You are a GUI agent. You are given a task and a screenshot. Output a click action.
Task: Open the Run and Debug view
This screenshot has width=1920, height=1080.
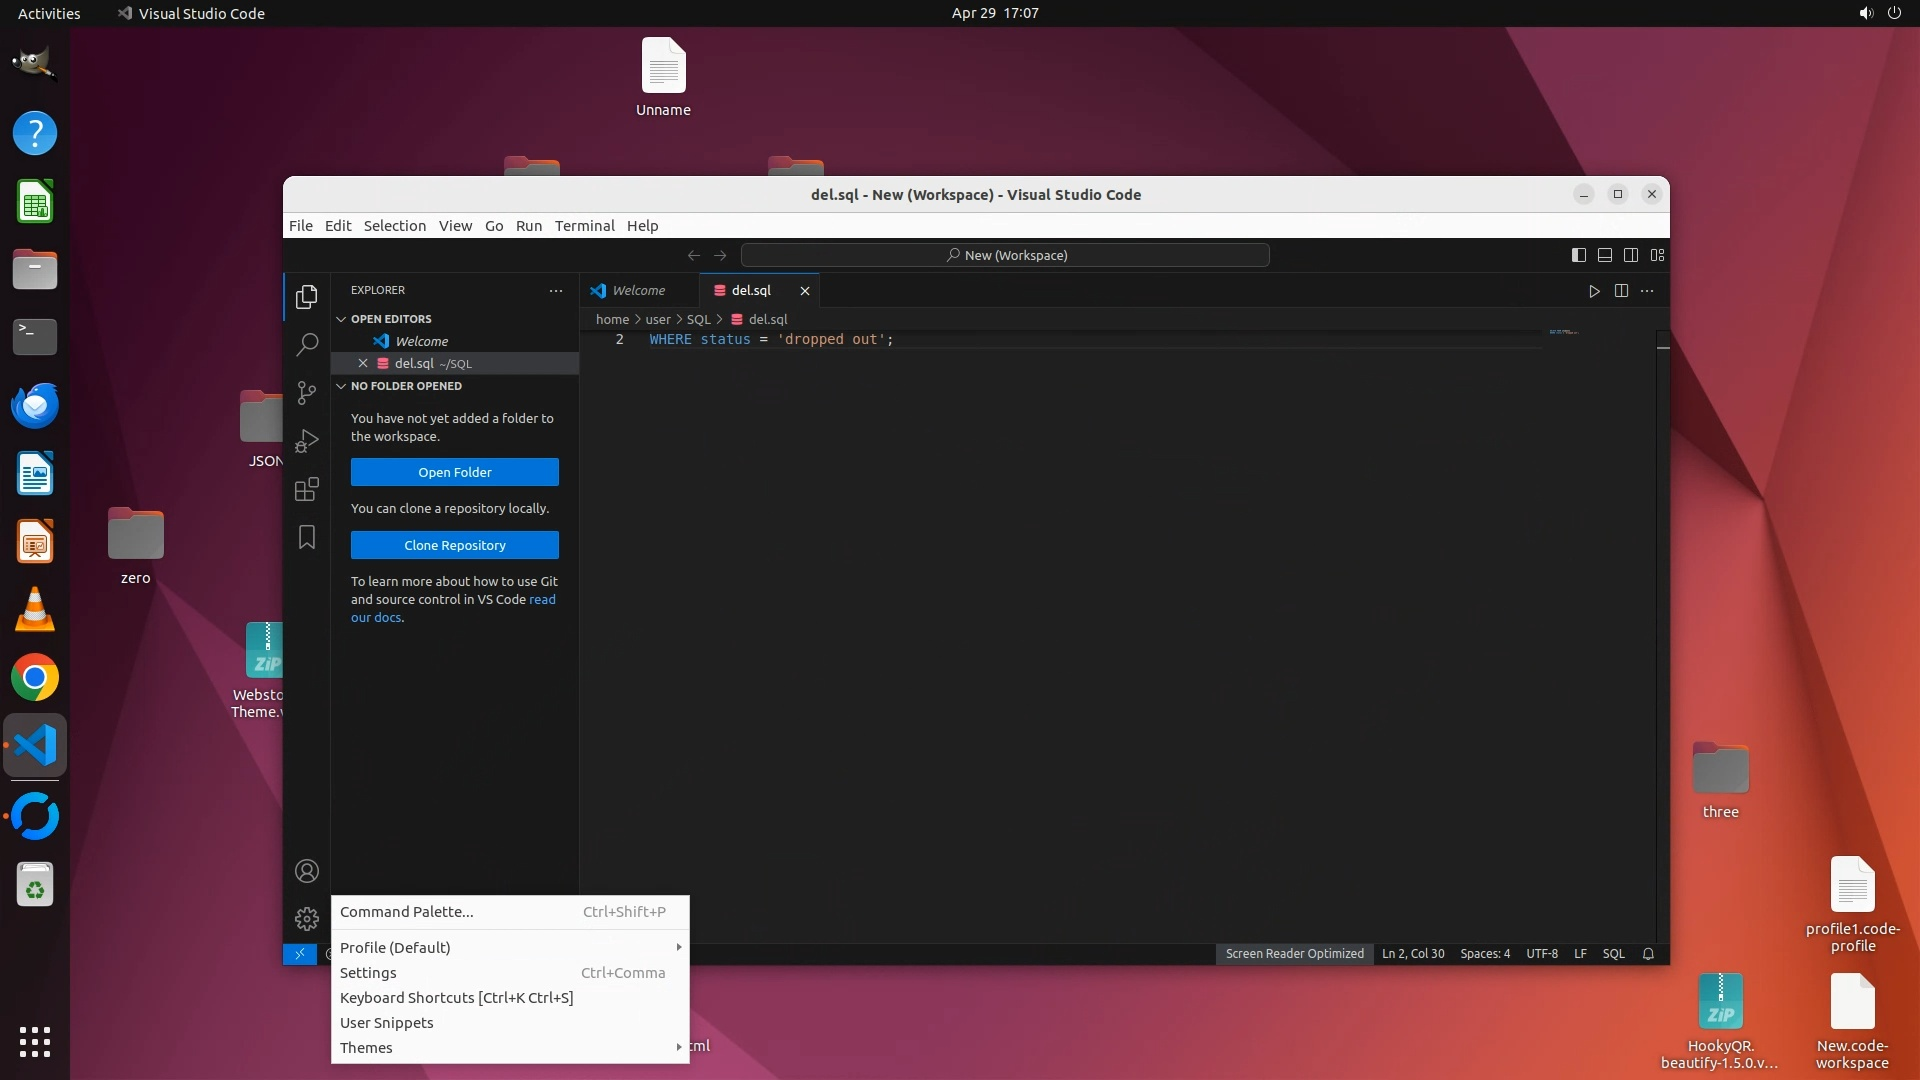(306, 441)
